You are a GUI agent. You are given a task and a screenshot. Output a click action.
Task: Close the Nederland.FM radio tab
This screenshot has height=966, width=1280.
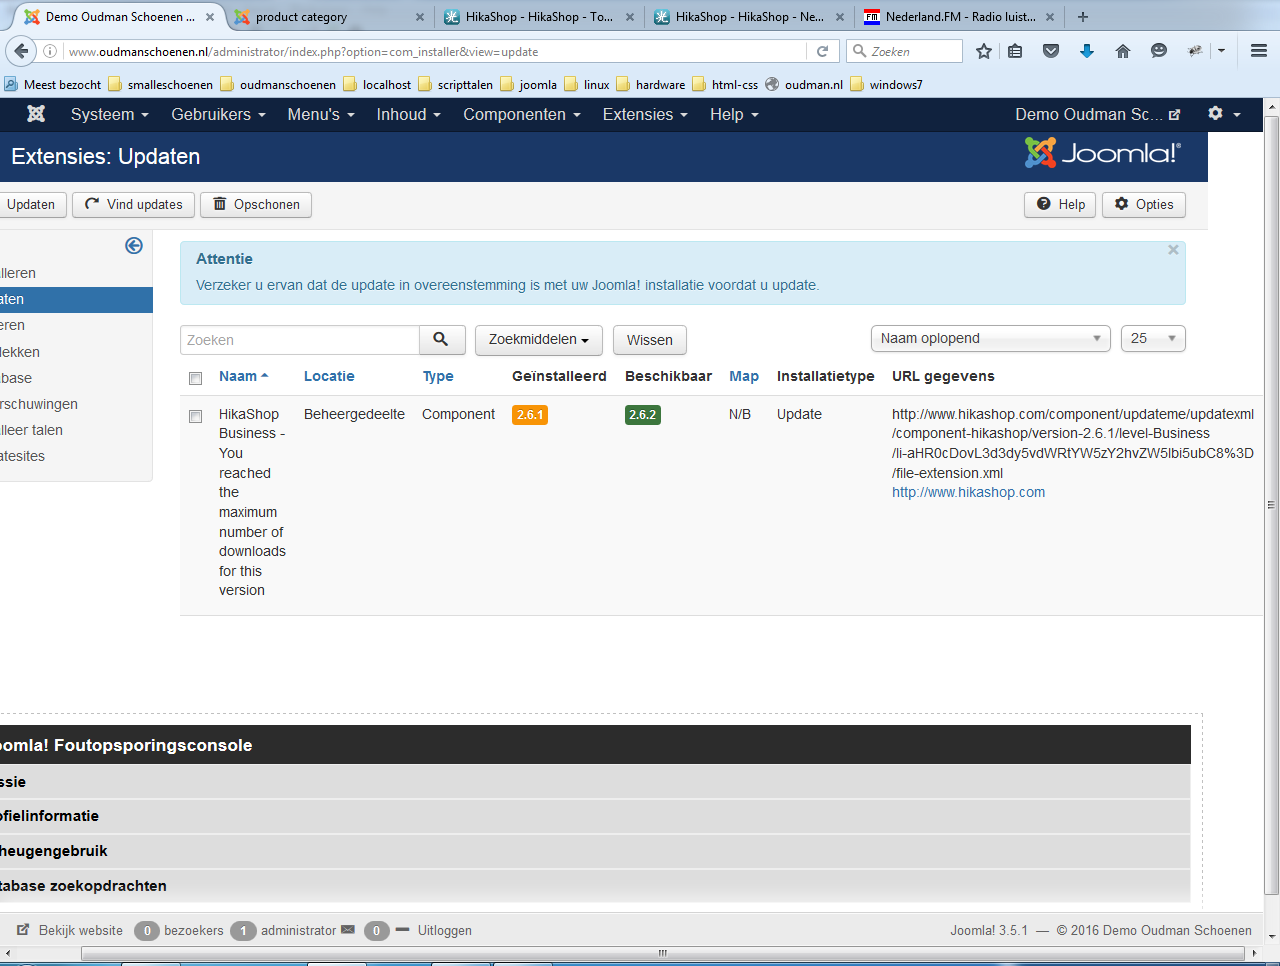[x=1050, y=17]
